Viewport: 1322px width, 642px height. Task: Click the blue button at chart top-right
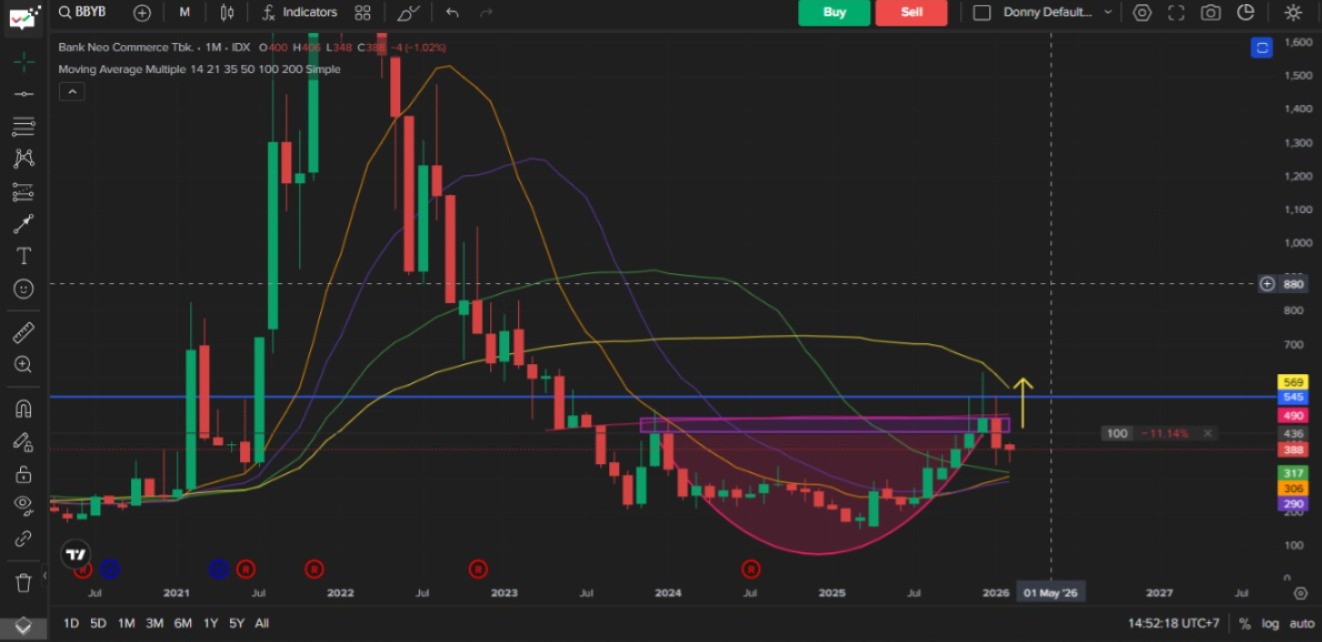(1263, 47)
